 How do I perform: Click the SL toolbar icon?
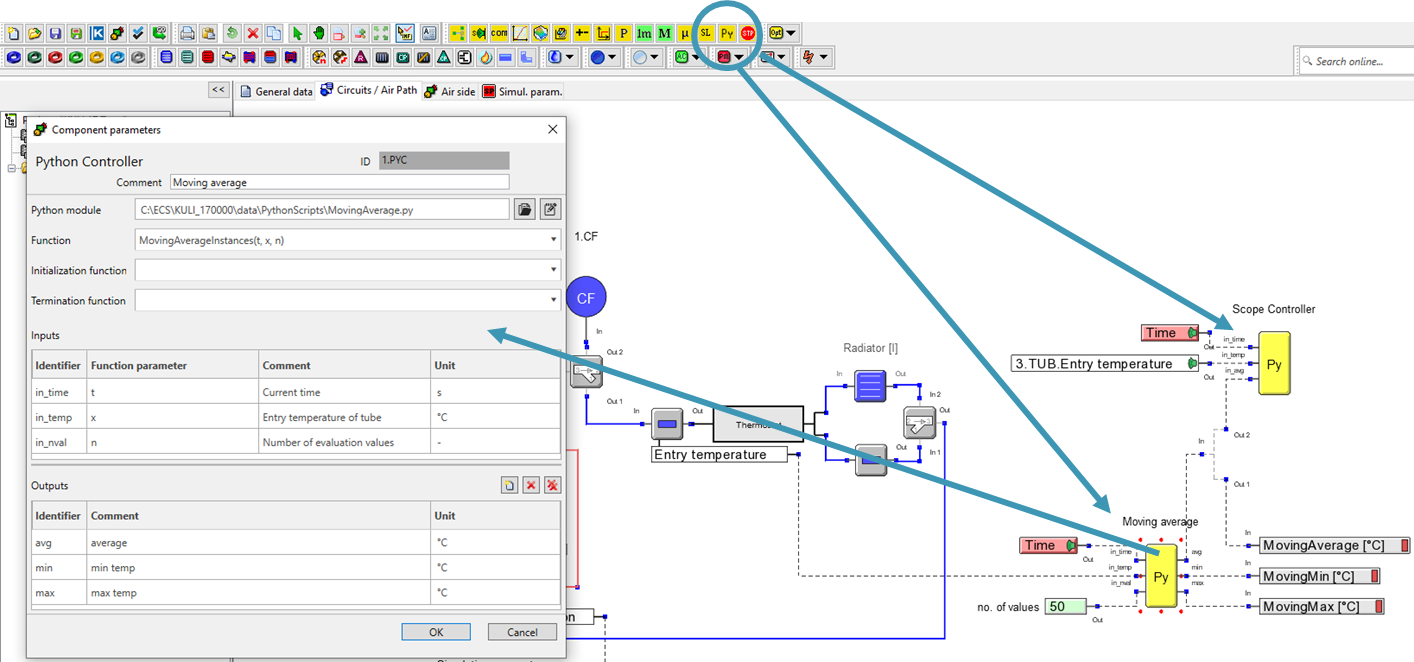(706, 33)
